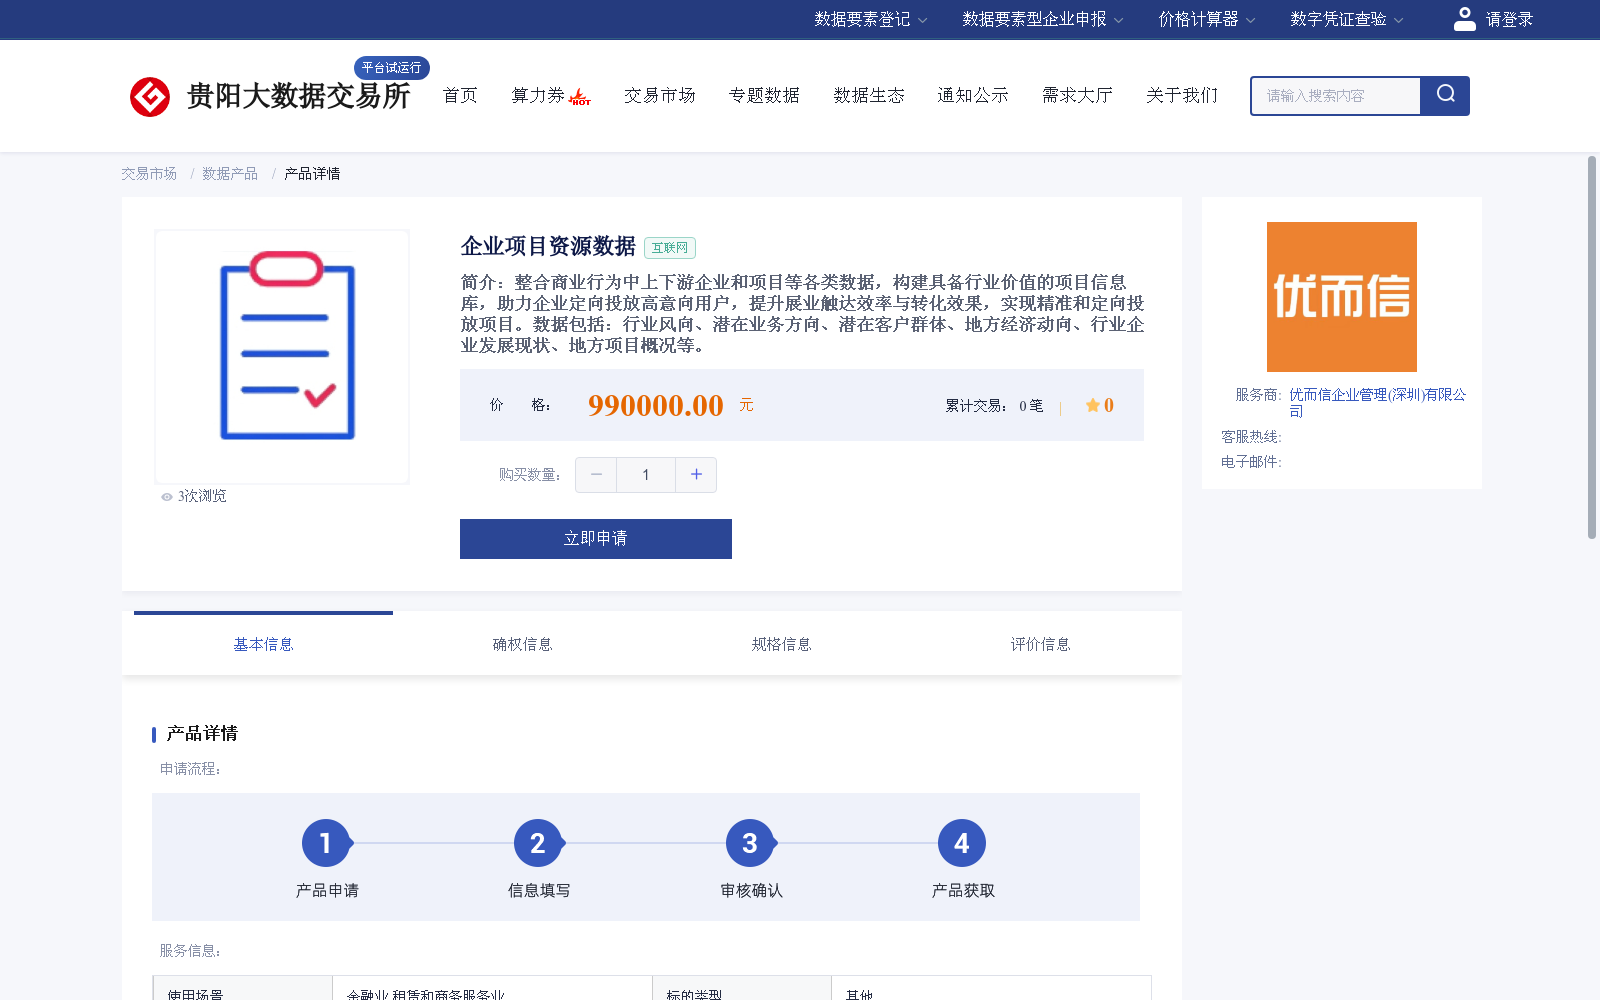Screen dimensions: 1600x1000
Task: Click the user login avatar icon
Action: pos(1465,19)
